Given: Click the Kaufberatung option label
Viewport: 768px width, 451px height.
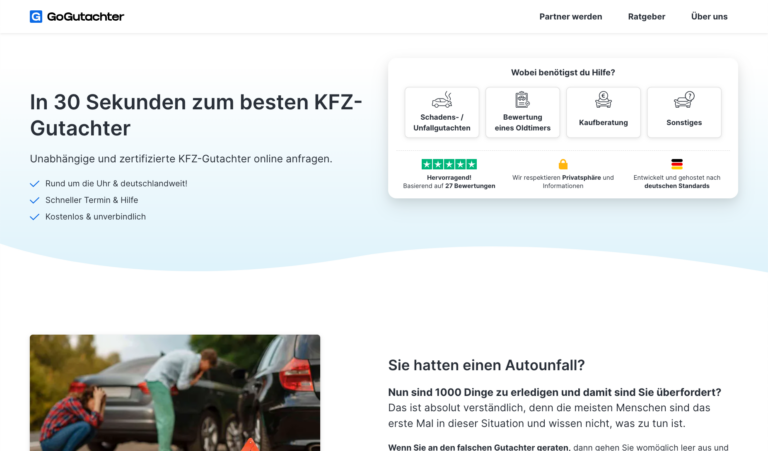Looking at the screenshot, I should (x=603, y=122).
